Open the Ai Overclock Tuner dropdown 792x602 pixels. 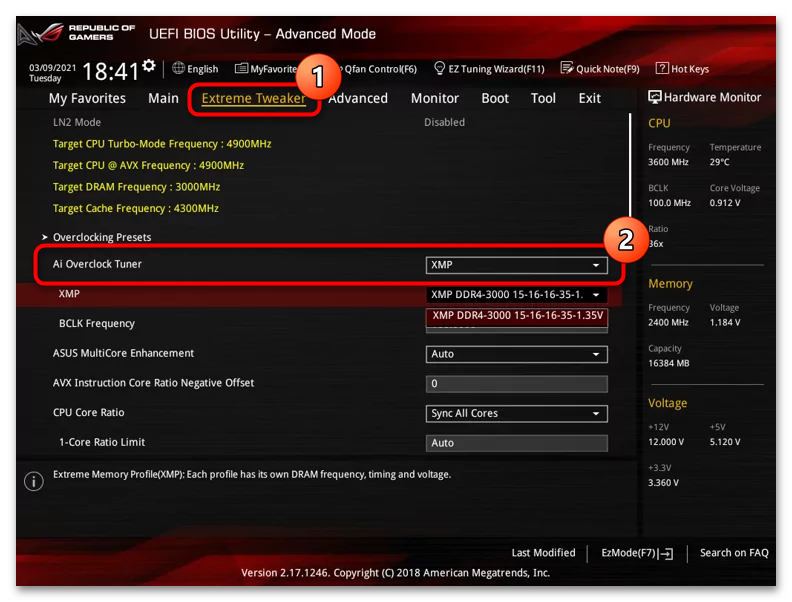[x=516, y=265]
